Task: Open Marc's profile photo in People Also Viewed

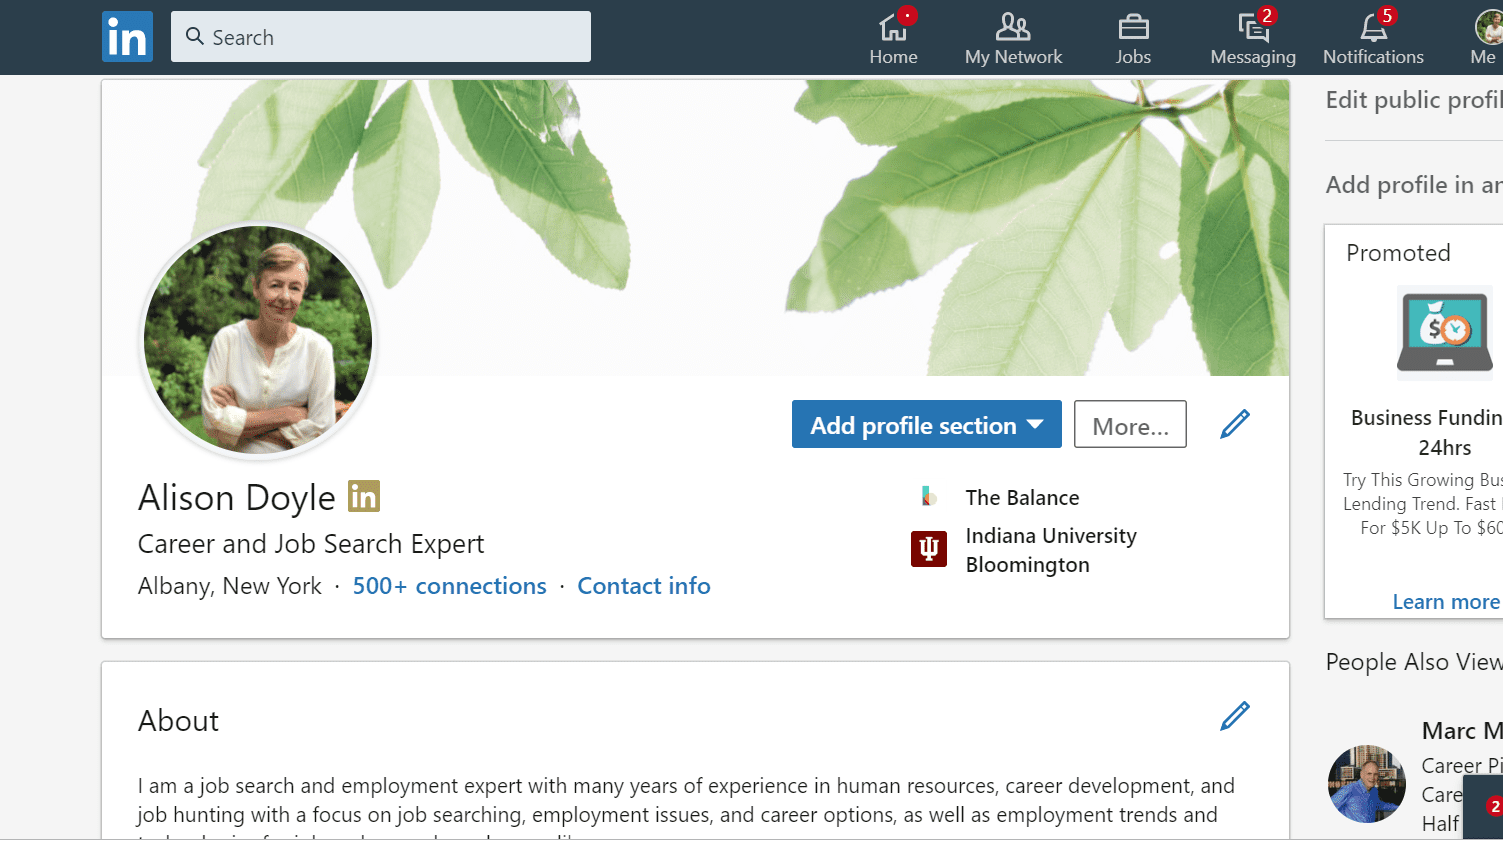Action: [1367, 784]
